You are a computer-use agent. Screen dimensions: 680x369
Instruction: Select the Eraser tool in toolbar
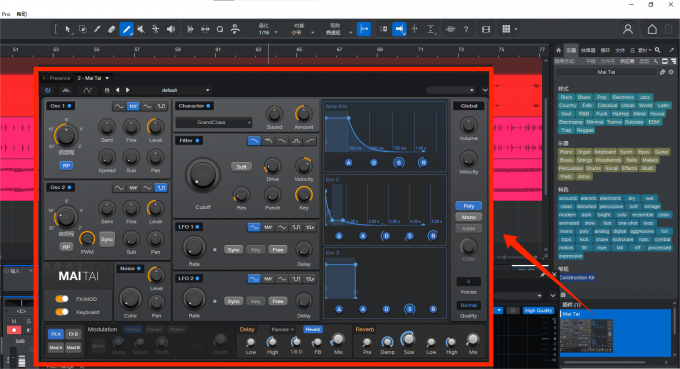[111, 29]
